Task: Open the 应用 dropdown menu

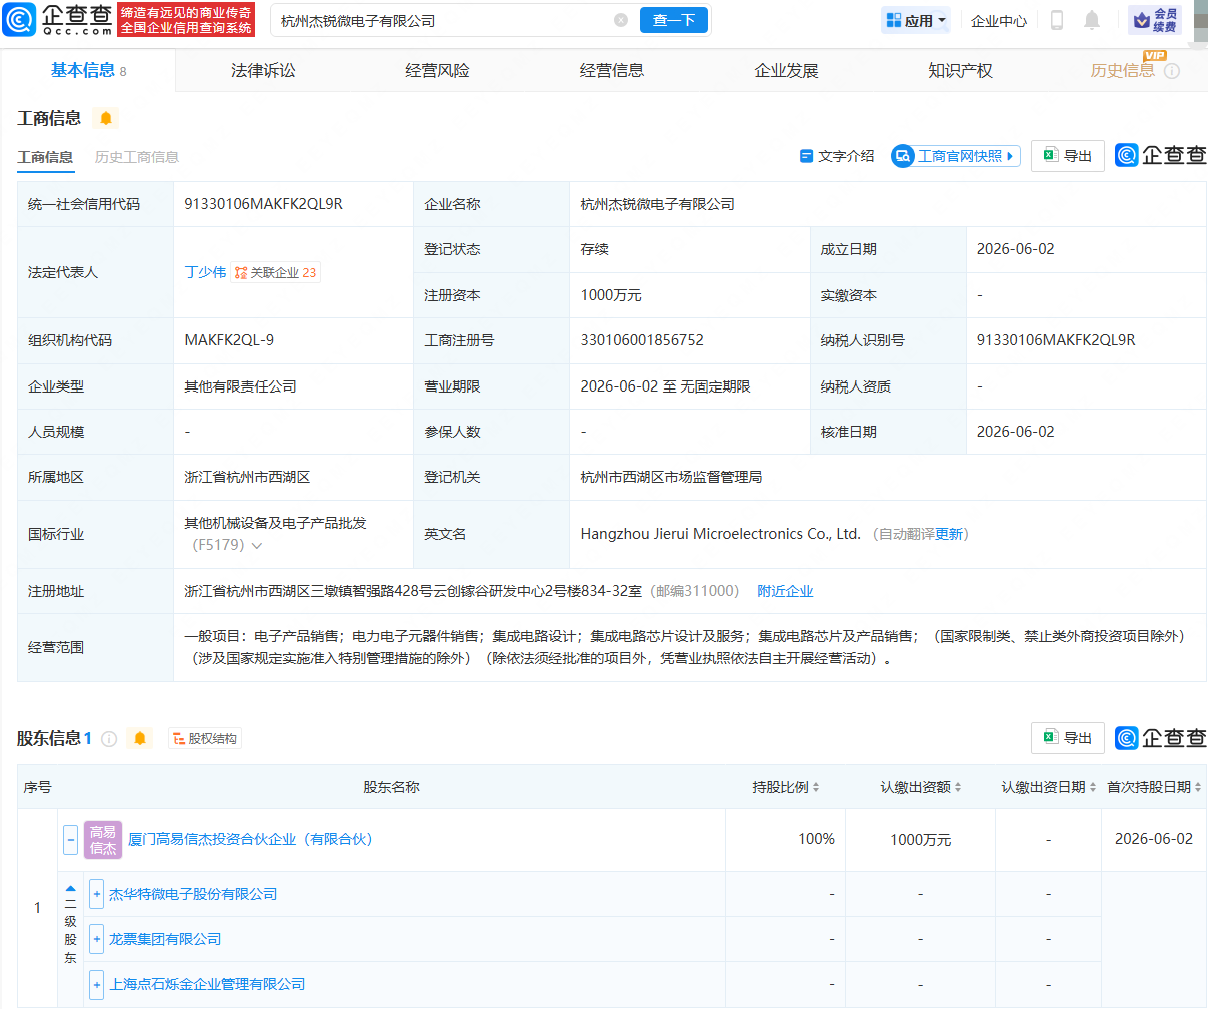Action: [916, 20]
